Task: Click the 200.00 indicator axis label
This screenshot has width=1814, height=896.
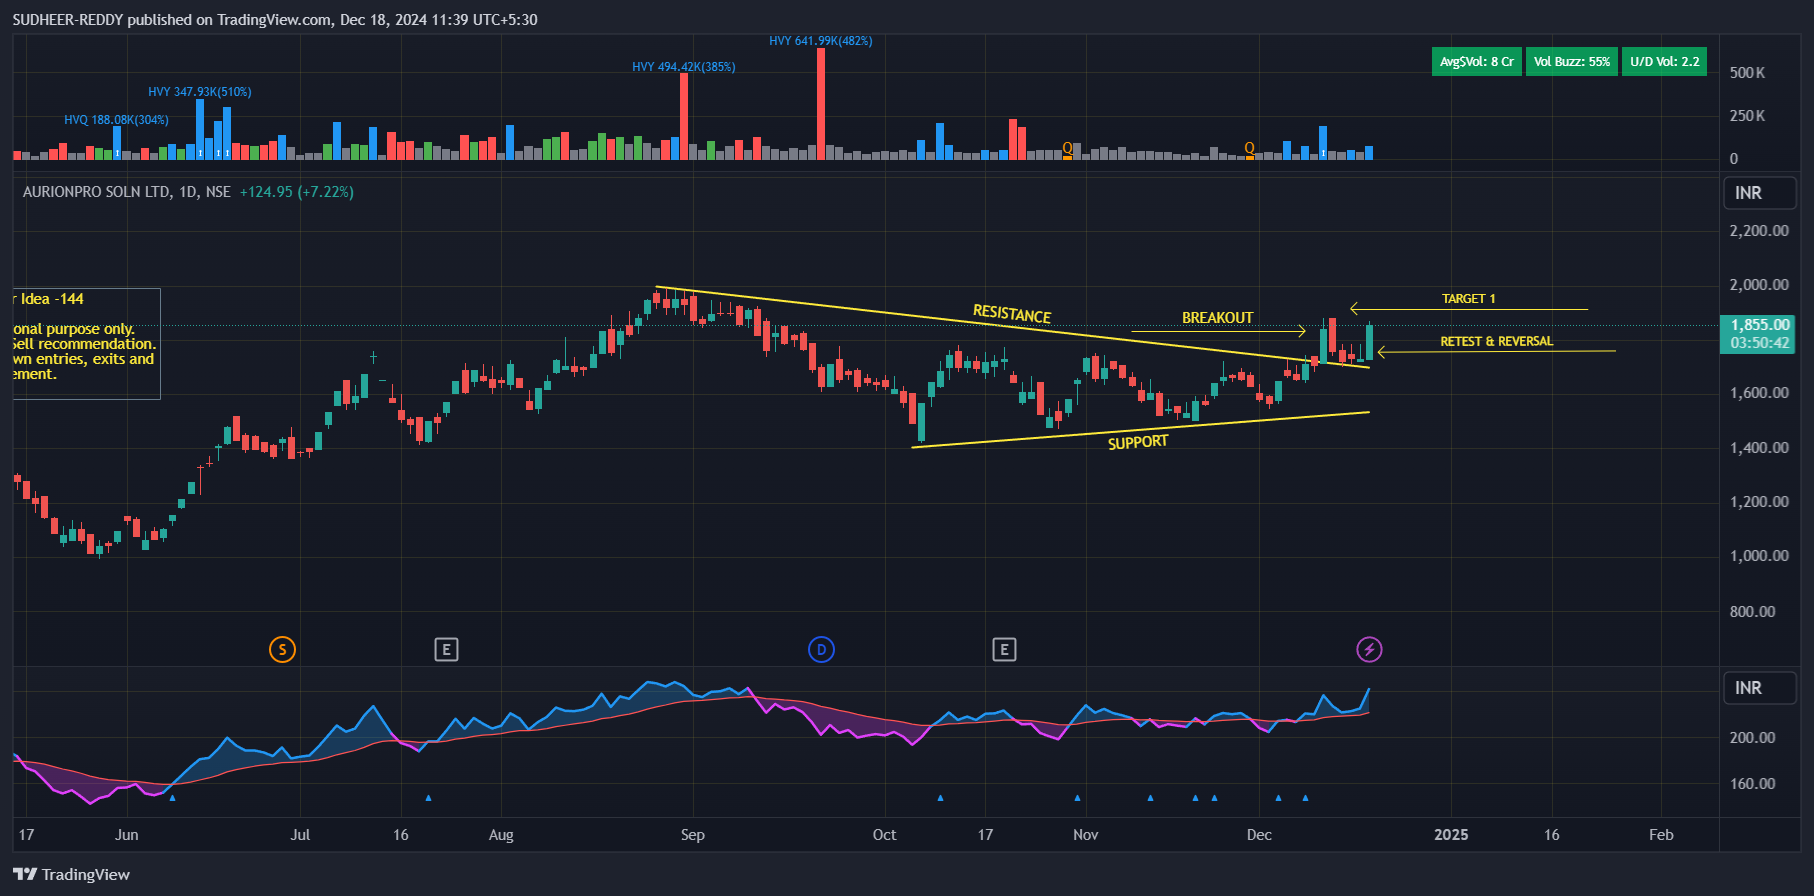Action: click(x=1752, y=738)
